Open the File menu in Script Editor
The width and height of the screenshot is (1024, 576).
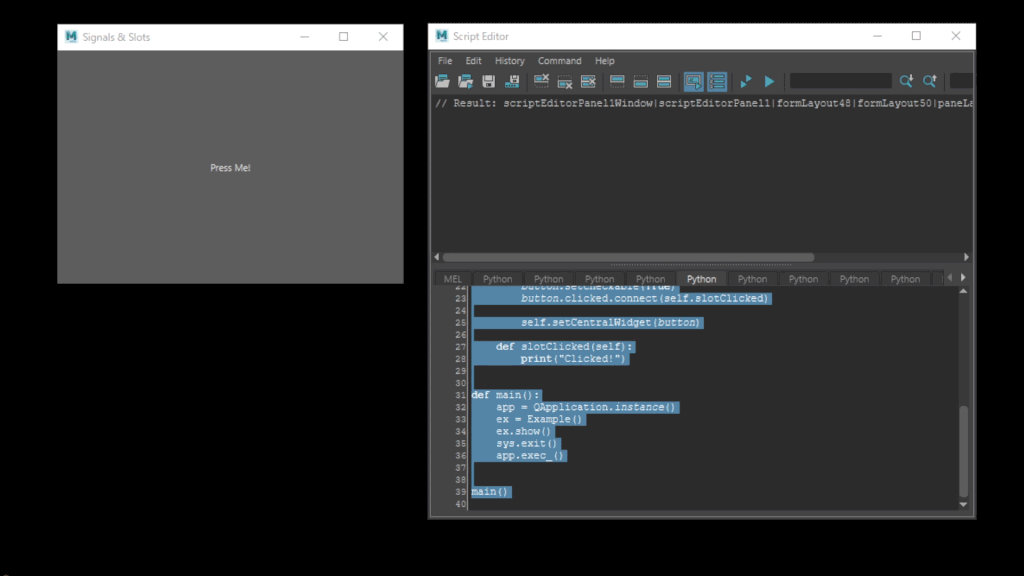coord(445,61)
